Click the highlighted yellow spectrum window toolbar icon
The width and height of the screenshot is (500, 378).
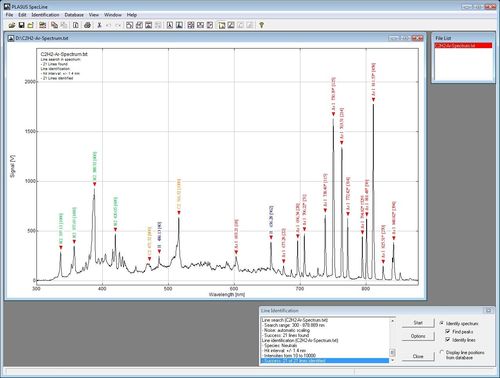pos(222,25)
